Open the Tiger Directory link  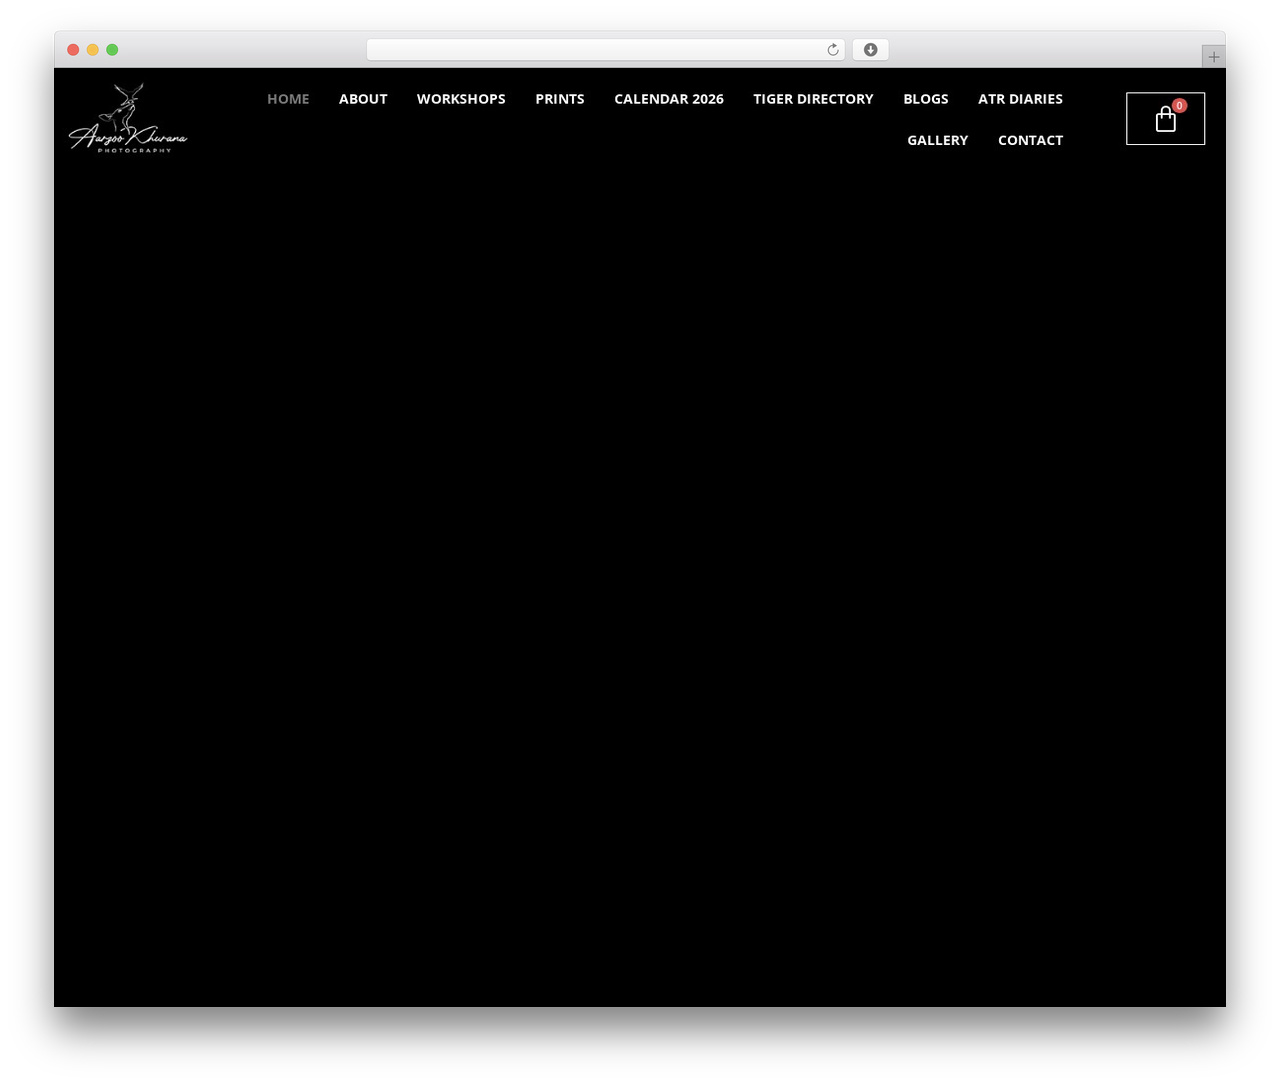click(x=813, y=99)
